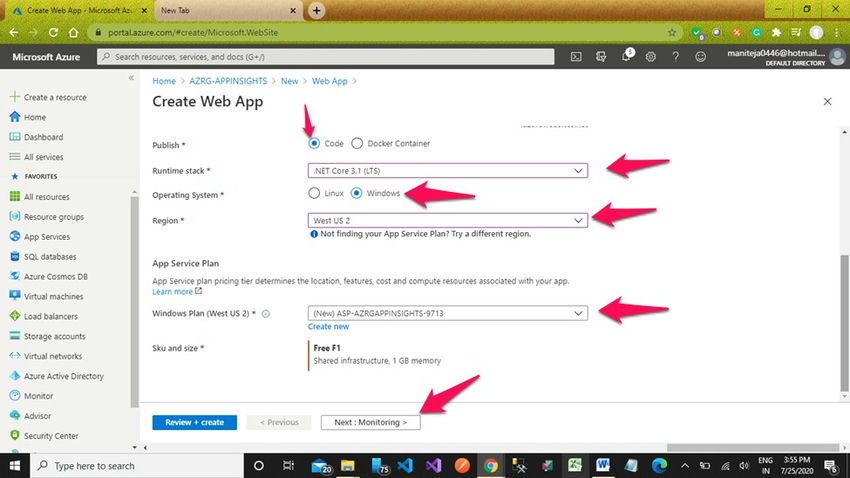Open Windows Start menu
The image size is (850, 478).
click(x=15, y=466)
